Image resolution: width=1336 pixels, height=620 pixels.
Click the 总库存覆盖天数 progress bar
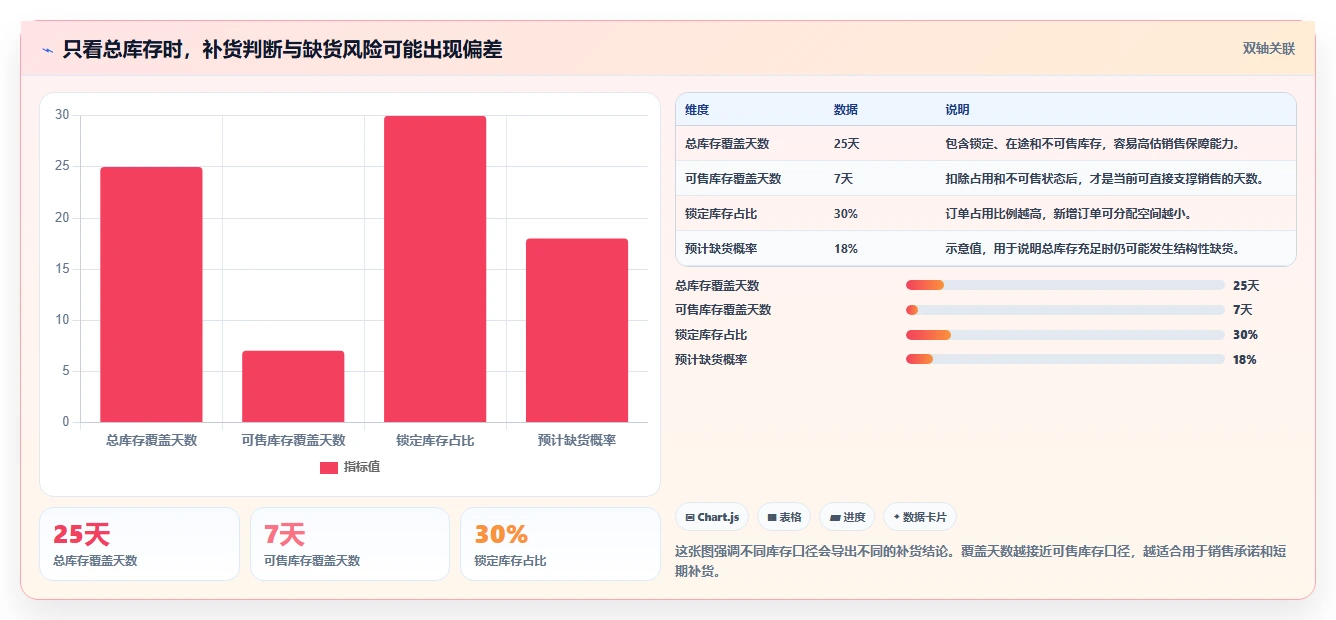pos(1065,285)
